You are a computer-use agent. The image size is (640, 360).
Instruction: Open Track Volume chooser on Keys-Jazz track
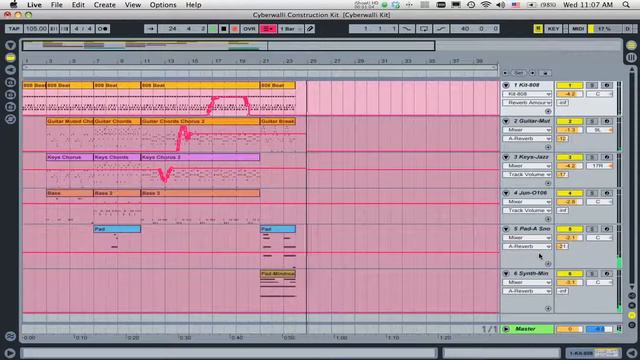[527, 174]
